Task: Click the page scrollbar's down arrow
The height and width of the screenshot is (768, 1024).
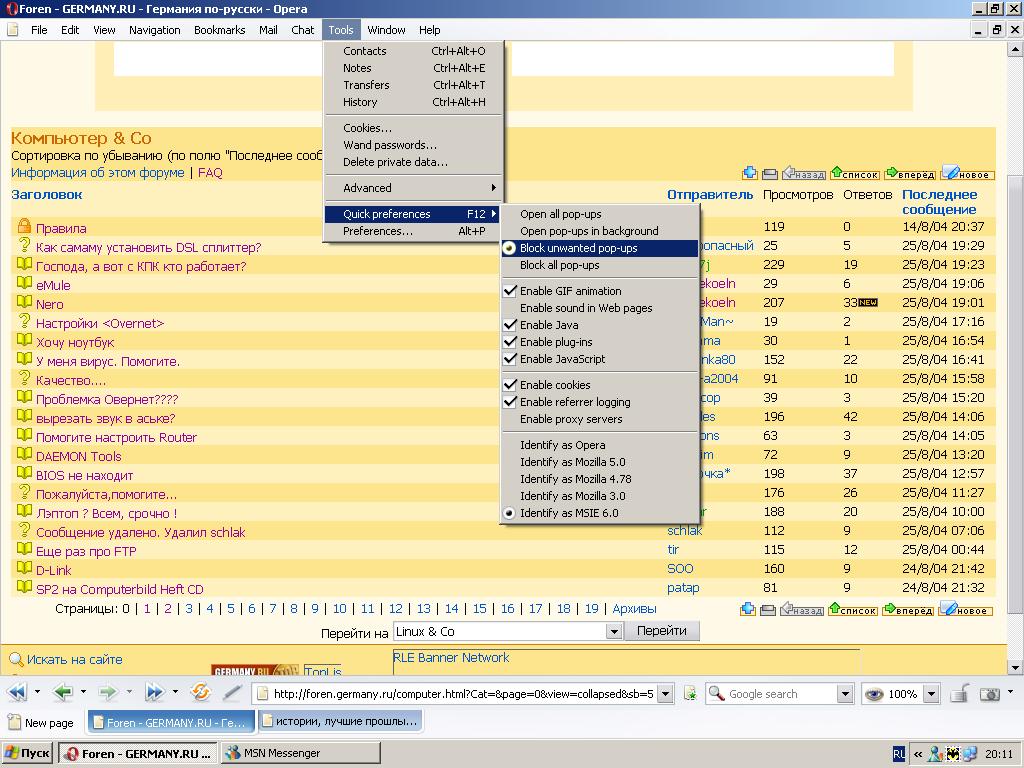Action: point(1016,667)
